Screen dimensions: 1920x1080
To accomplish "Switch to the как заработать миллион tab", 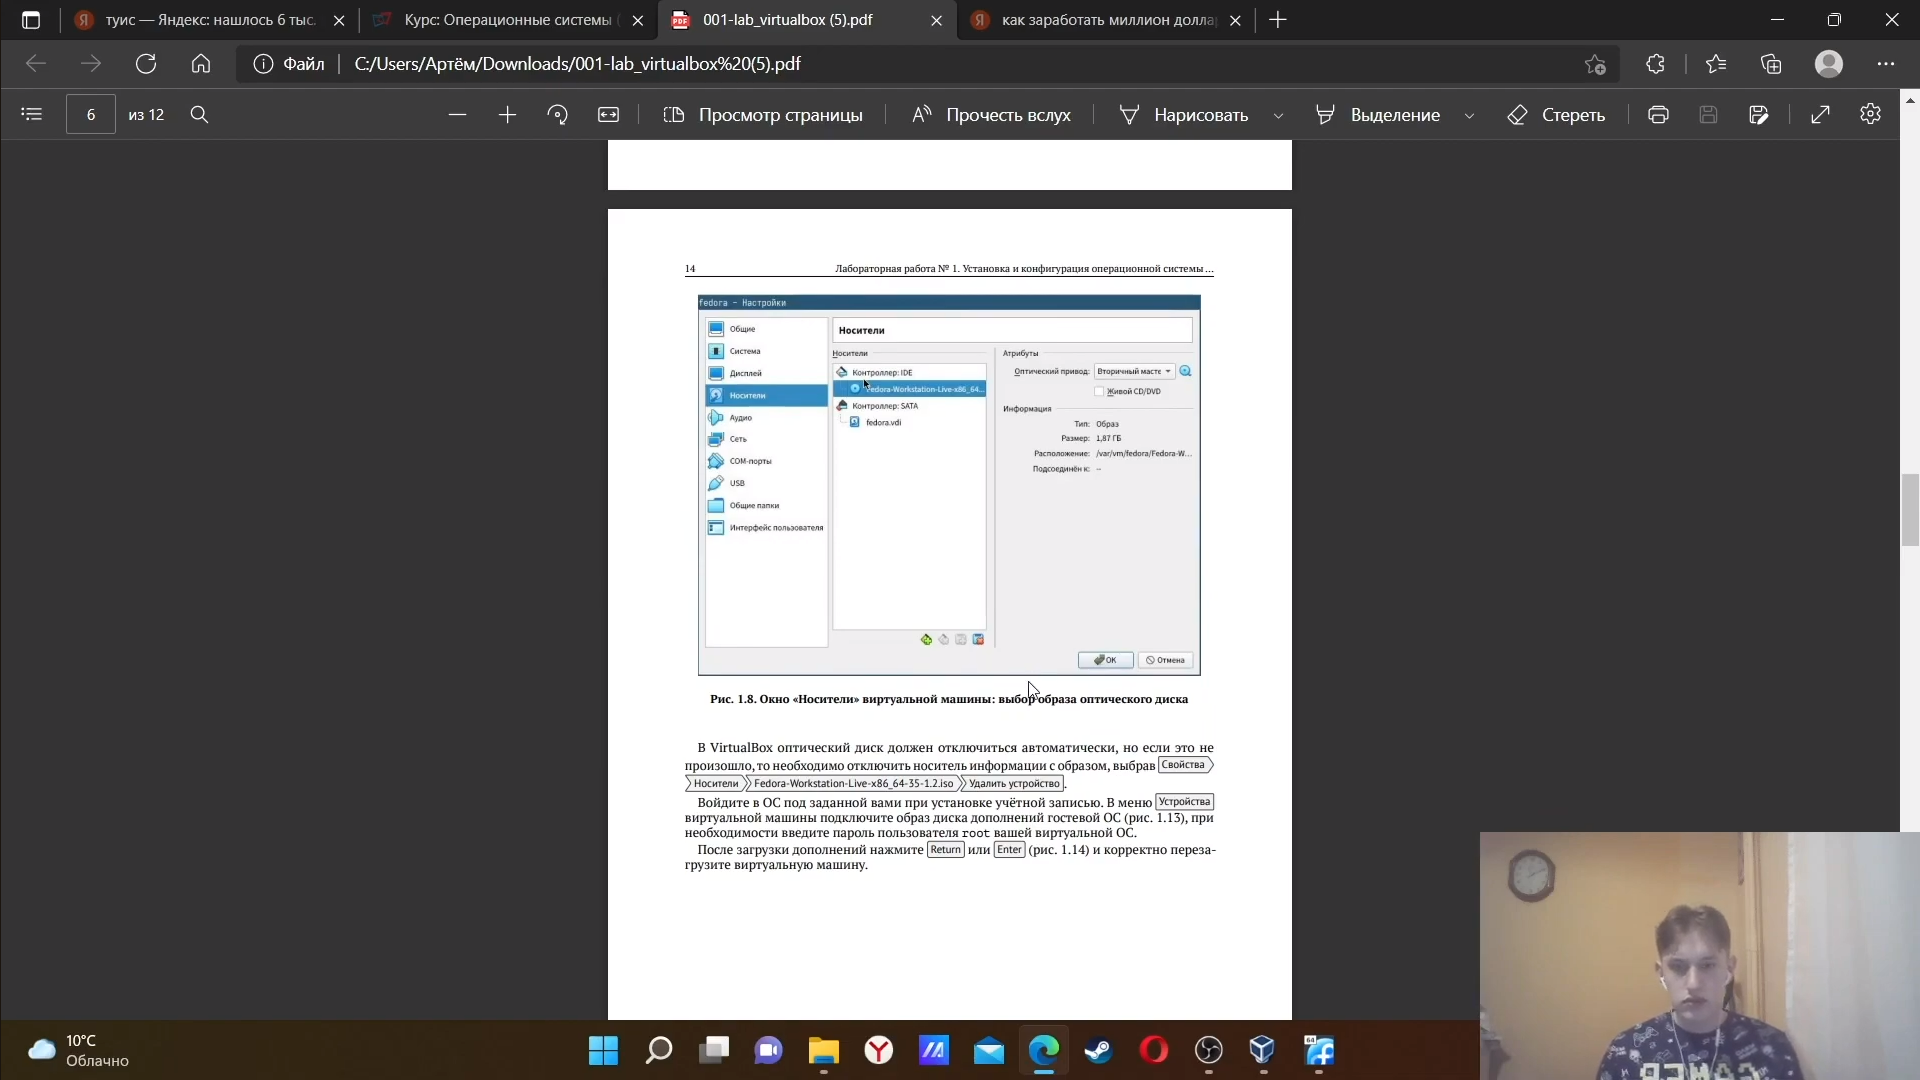I will click(1106, 20).
